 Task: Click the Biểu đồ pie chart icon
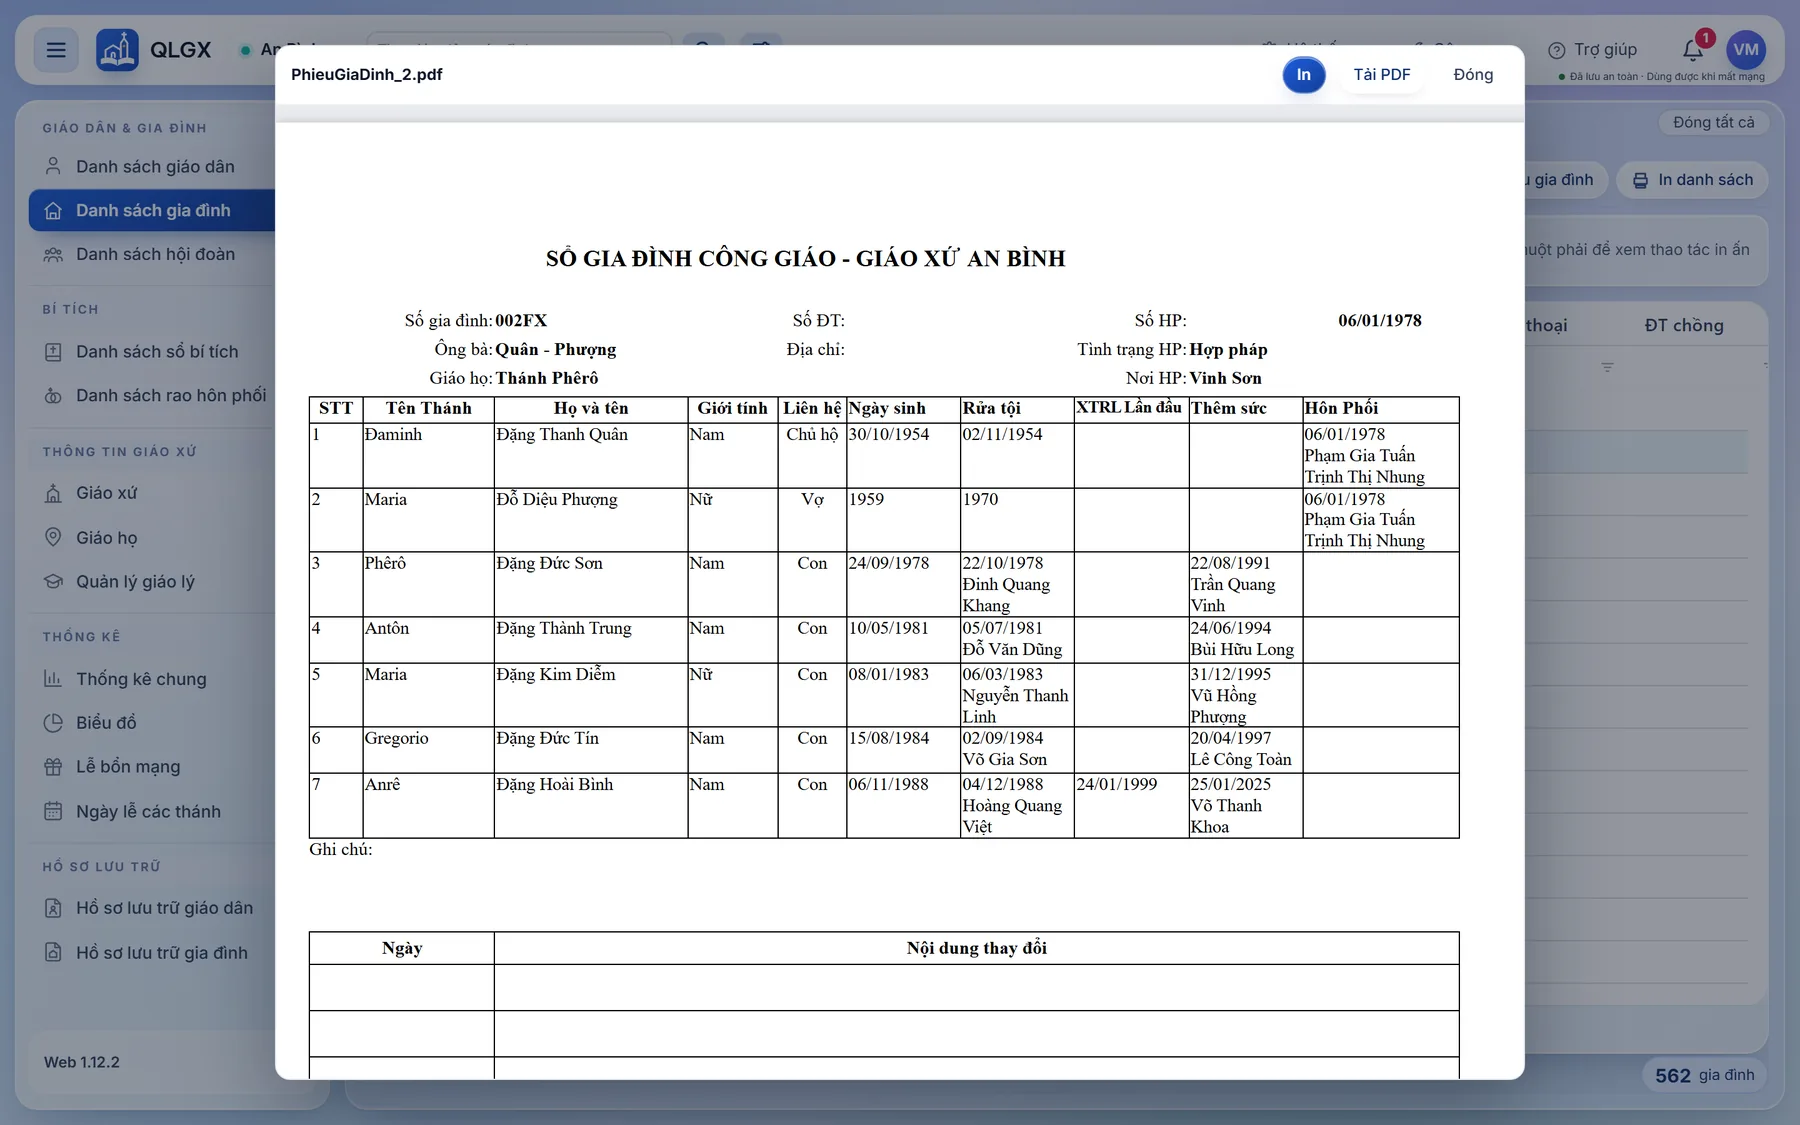53,723
